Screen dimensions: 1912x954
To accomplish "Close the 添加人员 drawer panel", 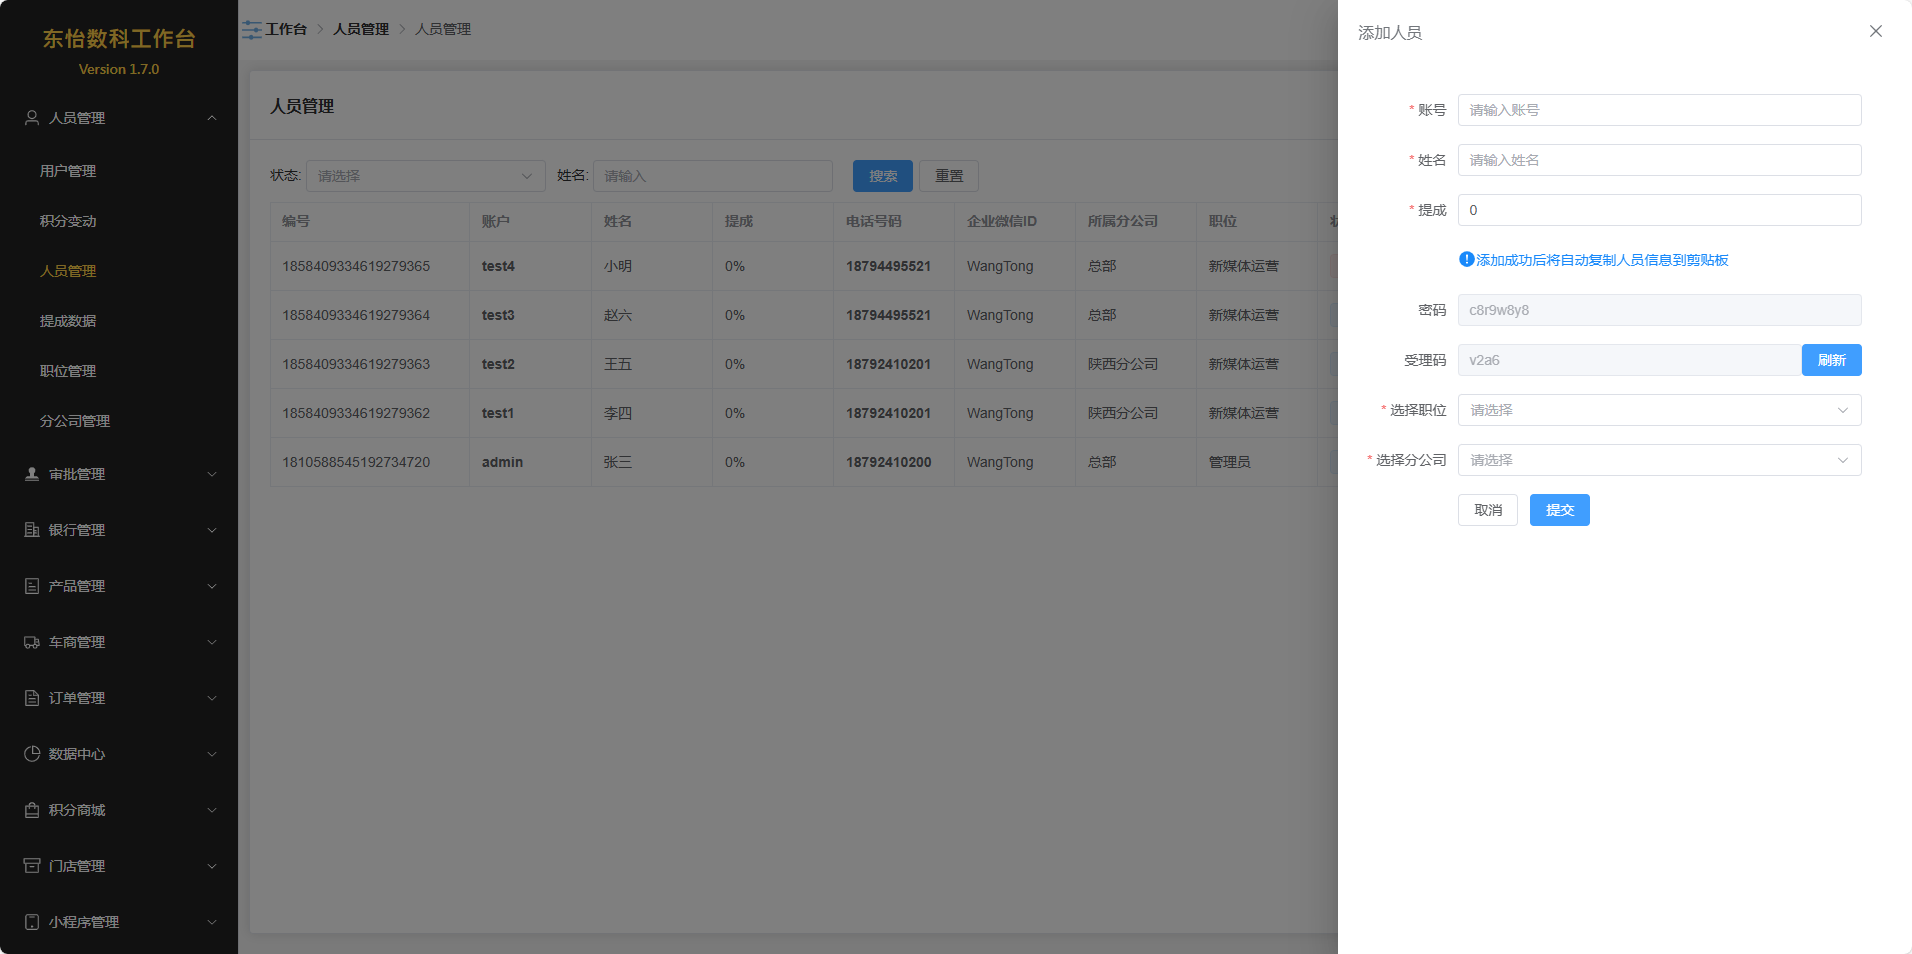I will coord(1875,32).
